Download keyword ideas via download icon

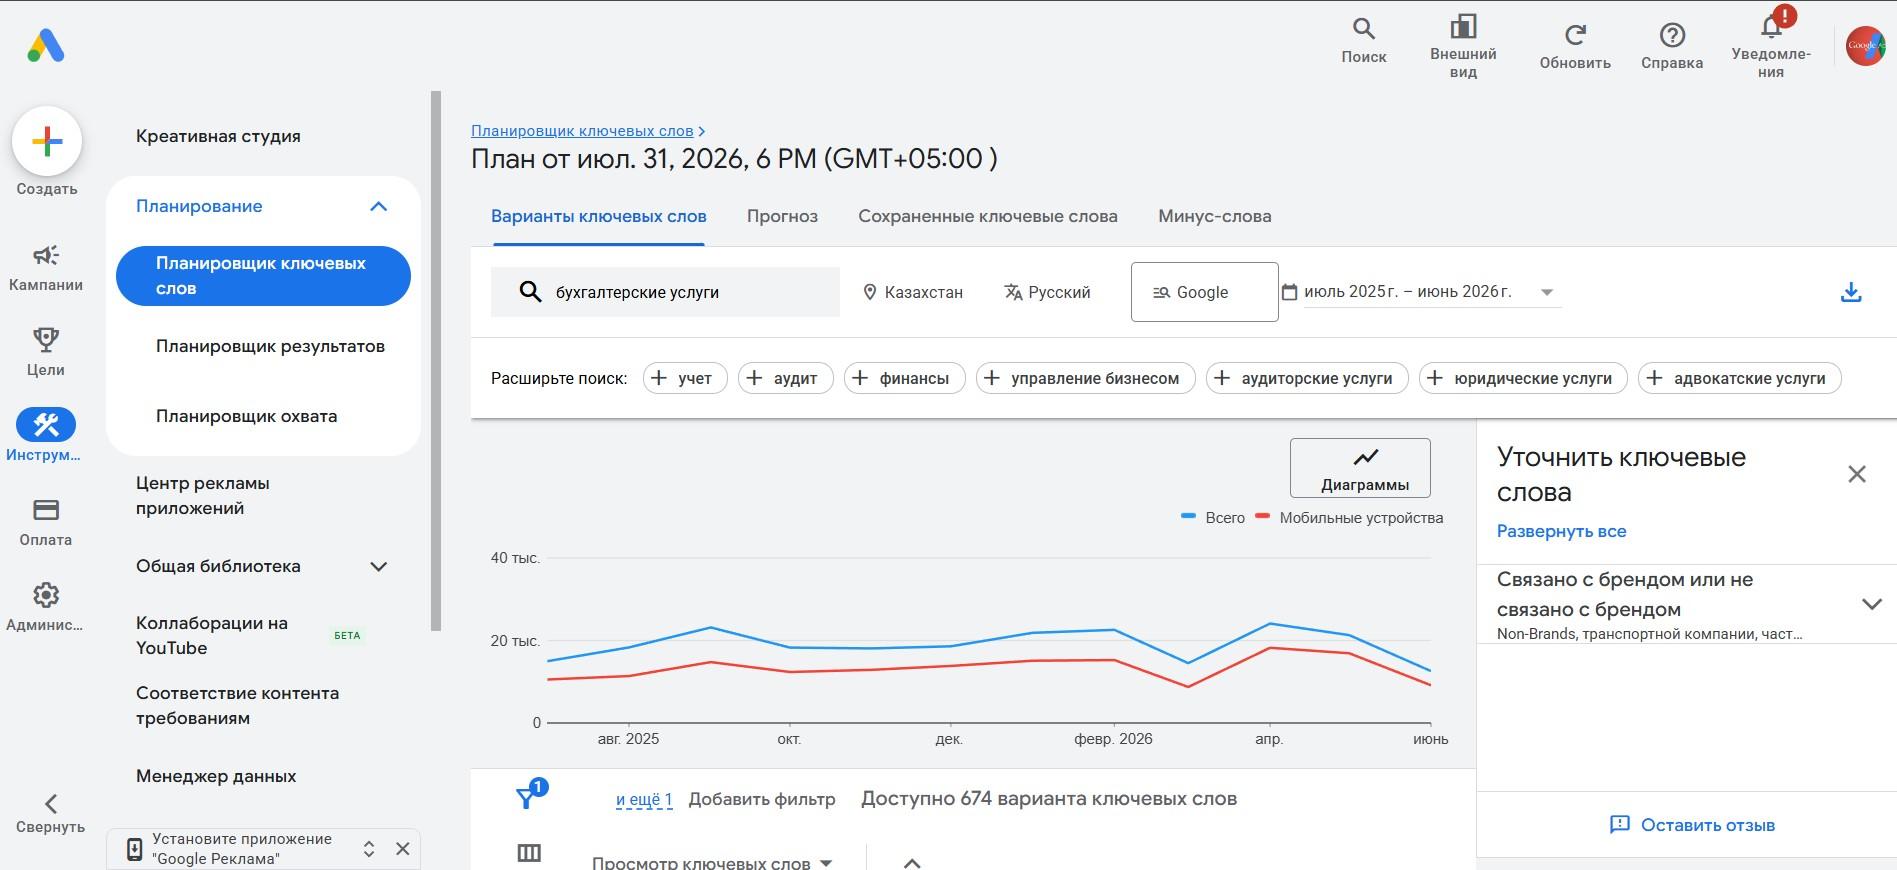coord(1851,292)
